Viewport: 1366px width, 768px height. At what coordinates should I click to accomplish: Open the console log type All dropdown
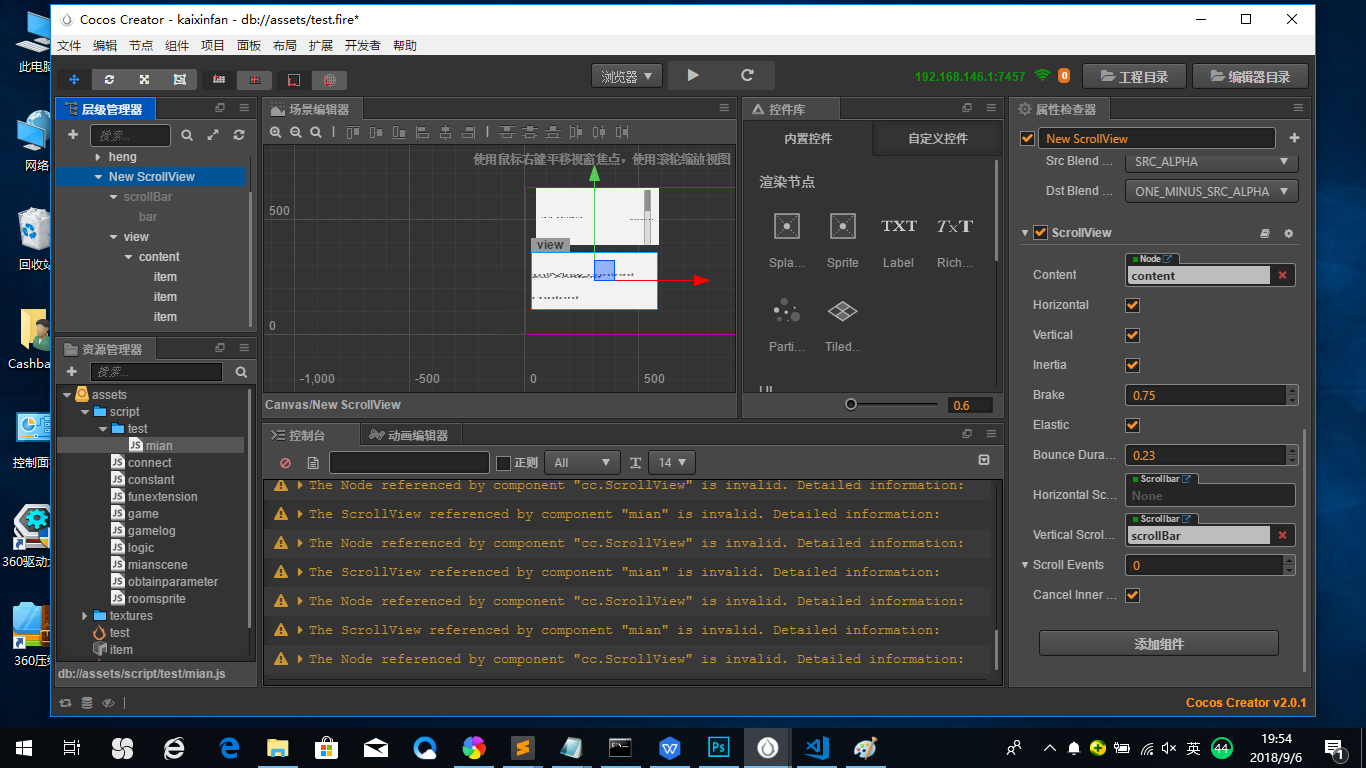[582, 463]
